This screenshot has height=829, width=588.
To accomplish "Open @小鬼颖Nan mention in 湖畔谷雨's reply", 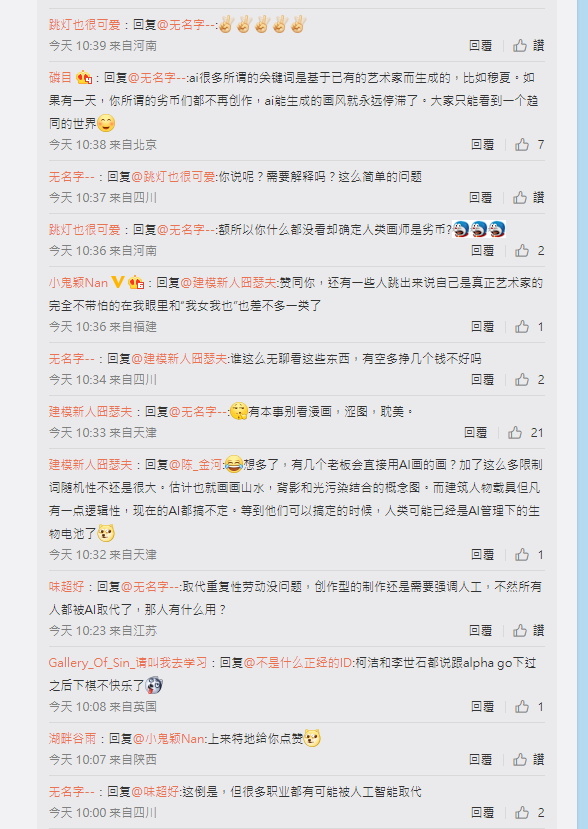I will (169, 739).
